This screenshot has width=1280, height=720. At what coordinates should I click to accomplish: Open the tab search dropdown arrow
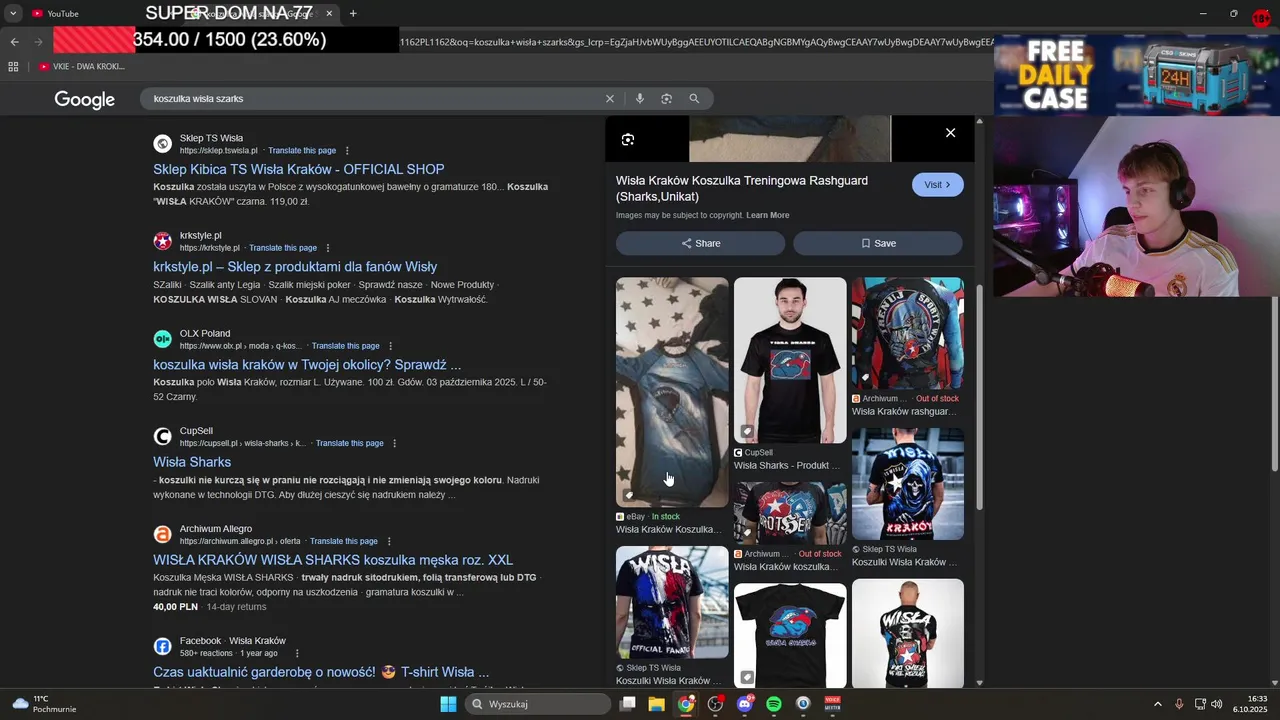click(13, 14)
